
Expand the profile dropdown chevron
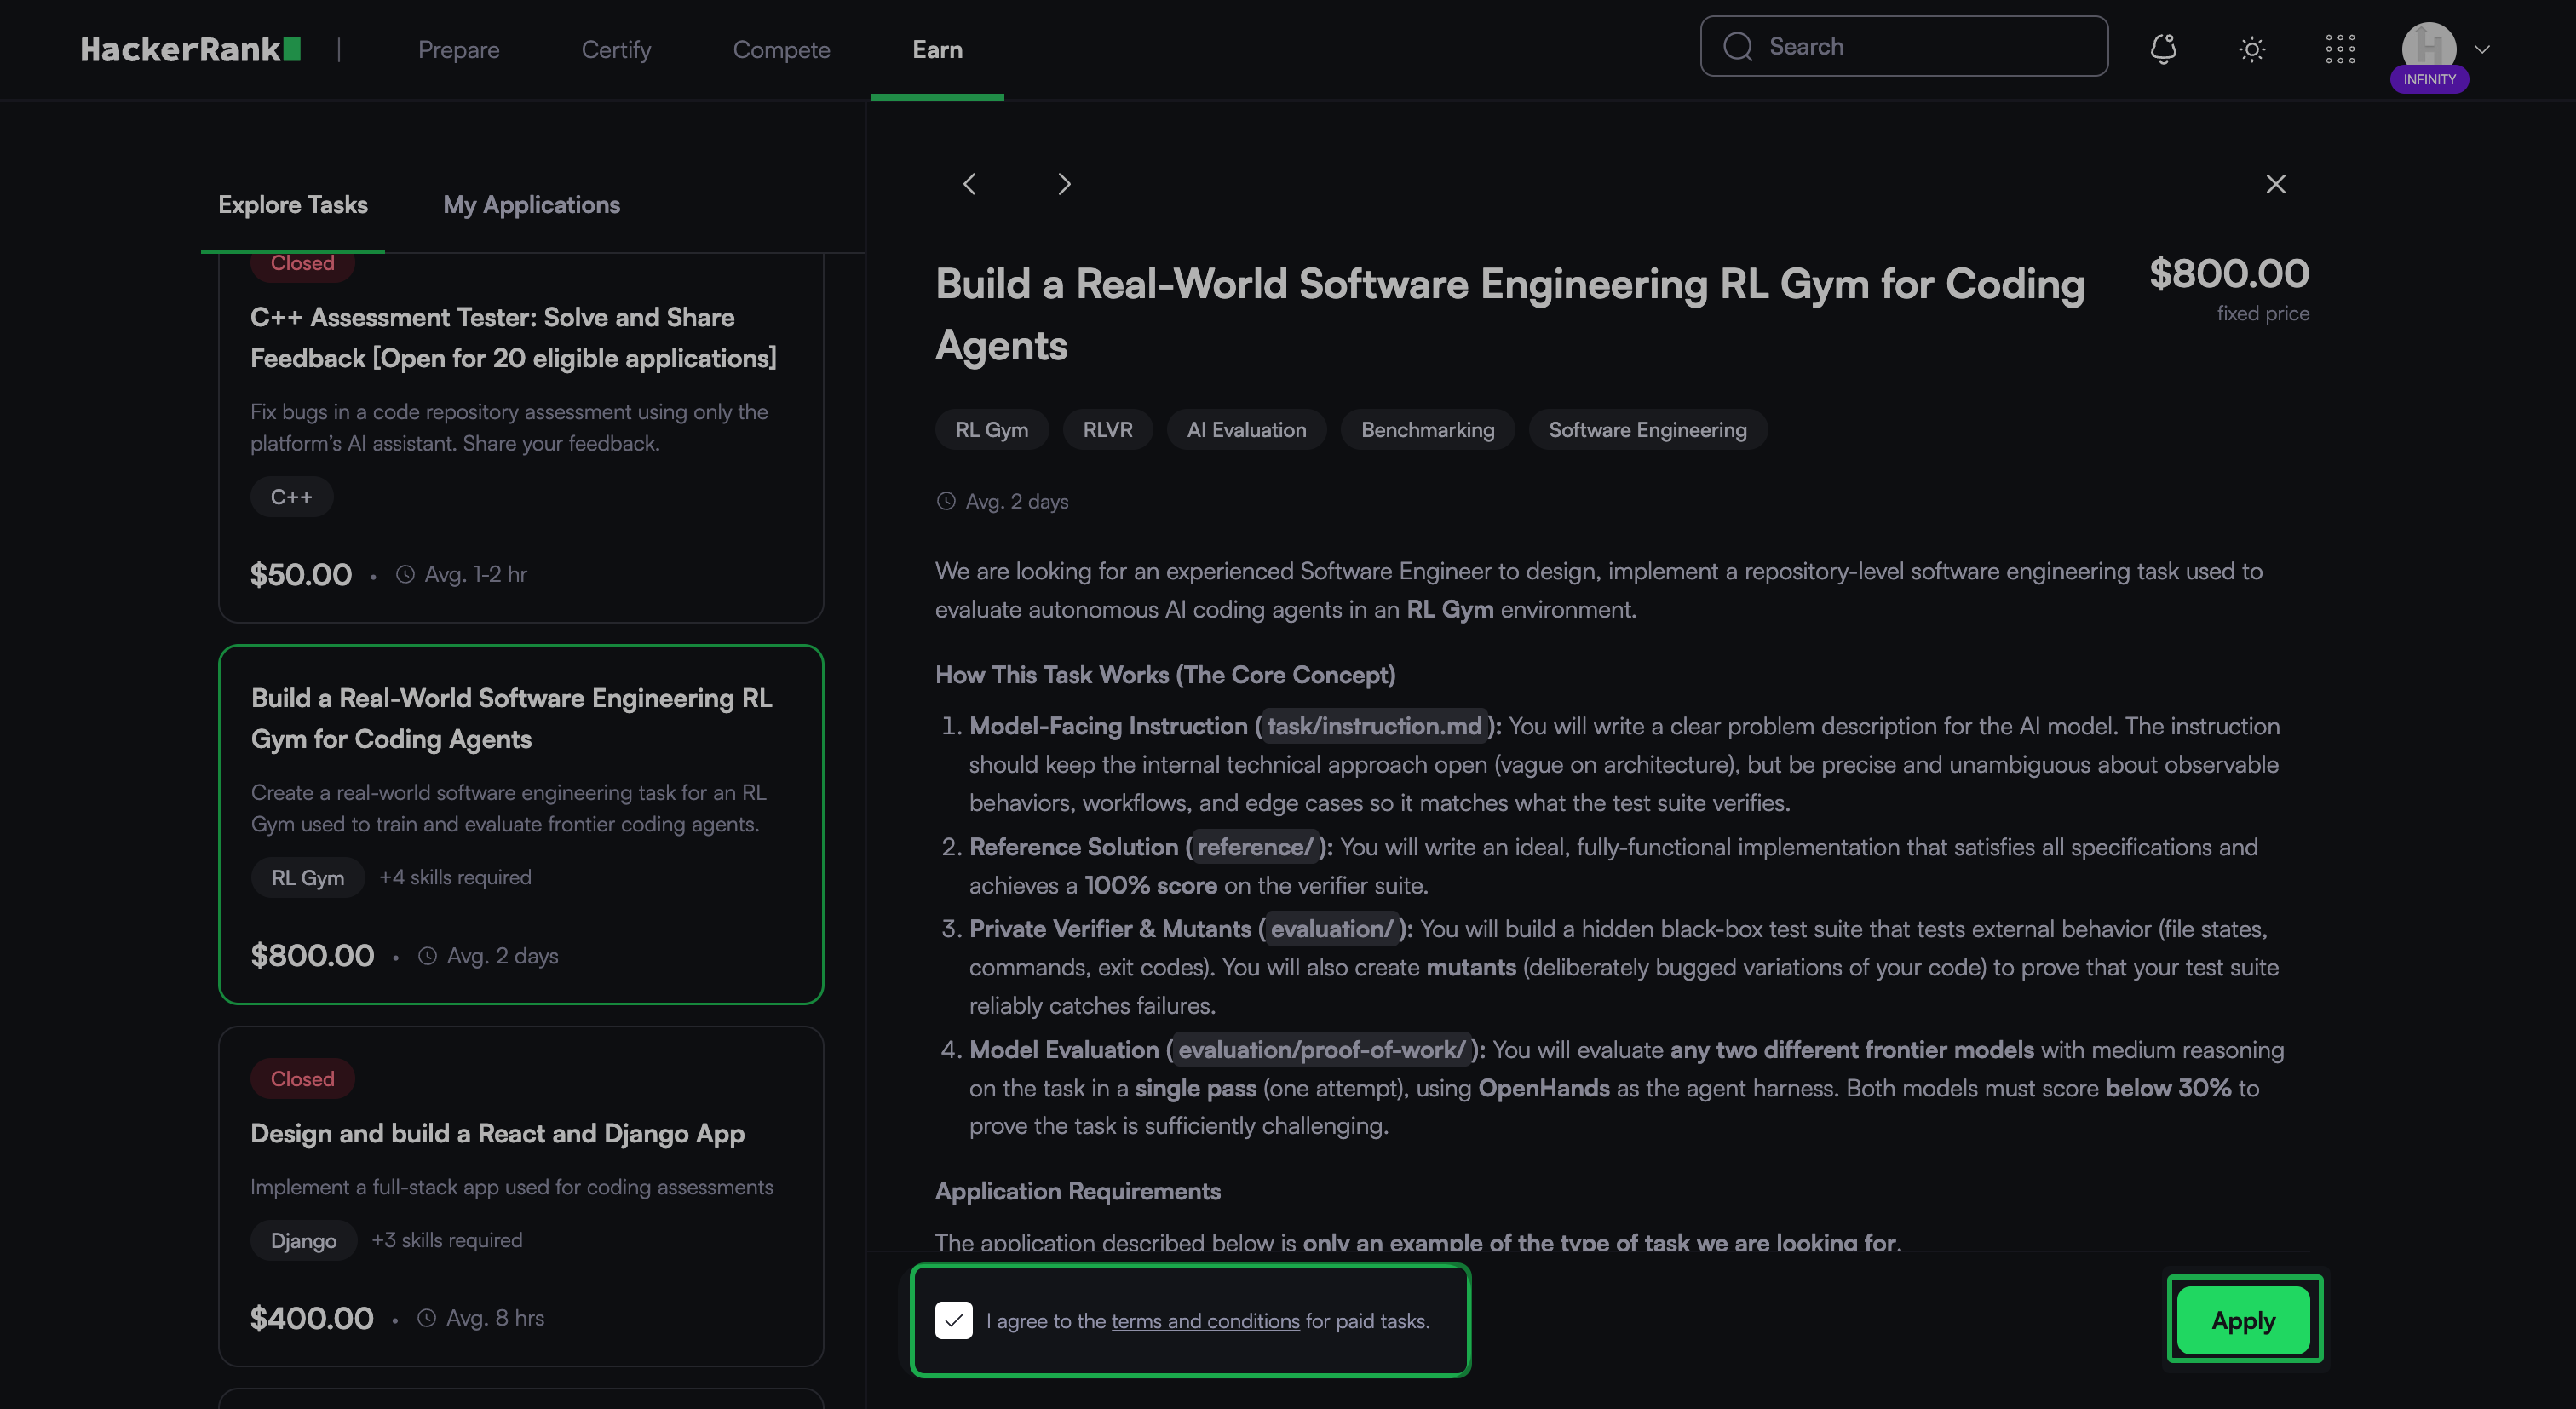2482,49
